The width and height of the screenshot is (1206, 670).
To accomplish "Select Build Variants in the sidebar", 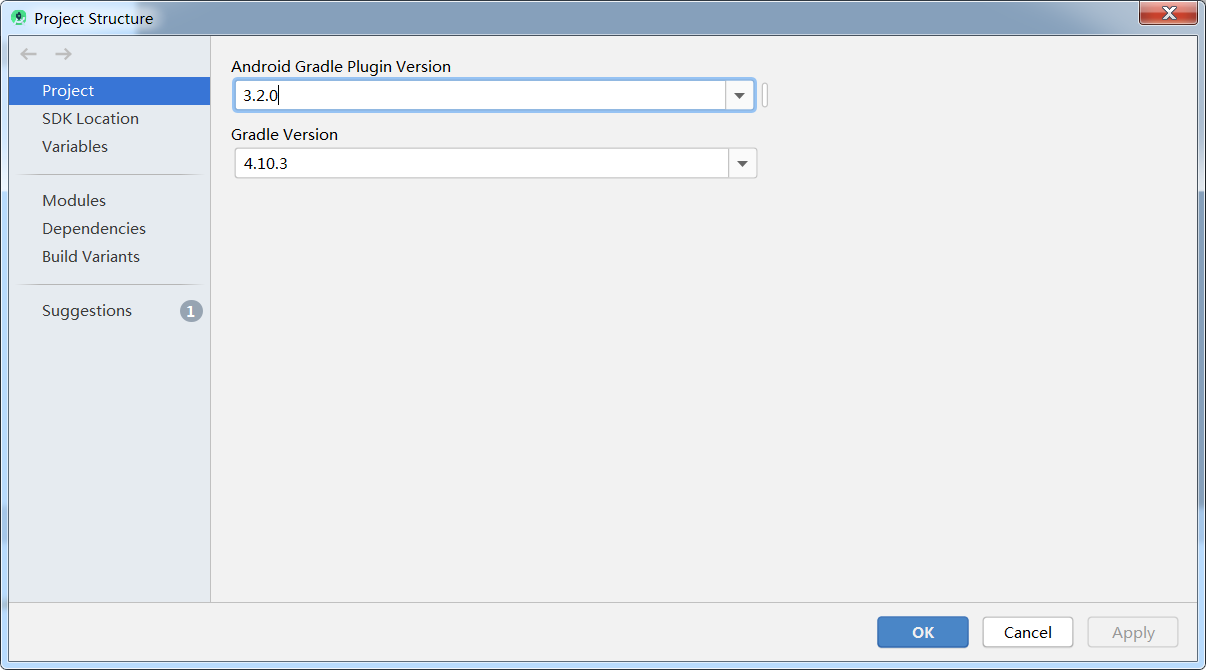I will pyautogui.click(x=90, y=256).
